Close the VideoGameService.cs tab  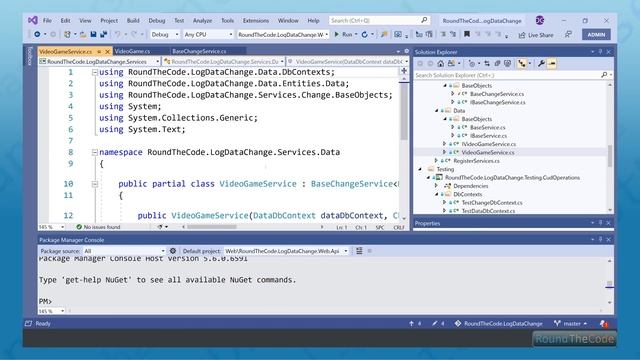[x=108, y=51]
